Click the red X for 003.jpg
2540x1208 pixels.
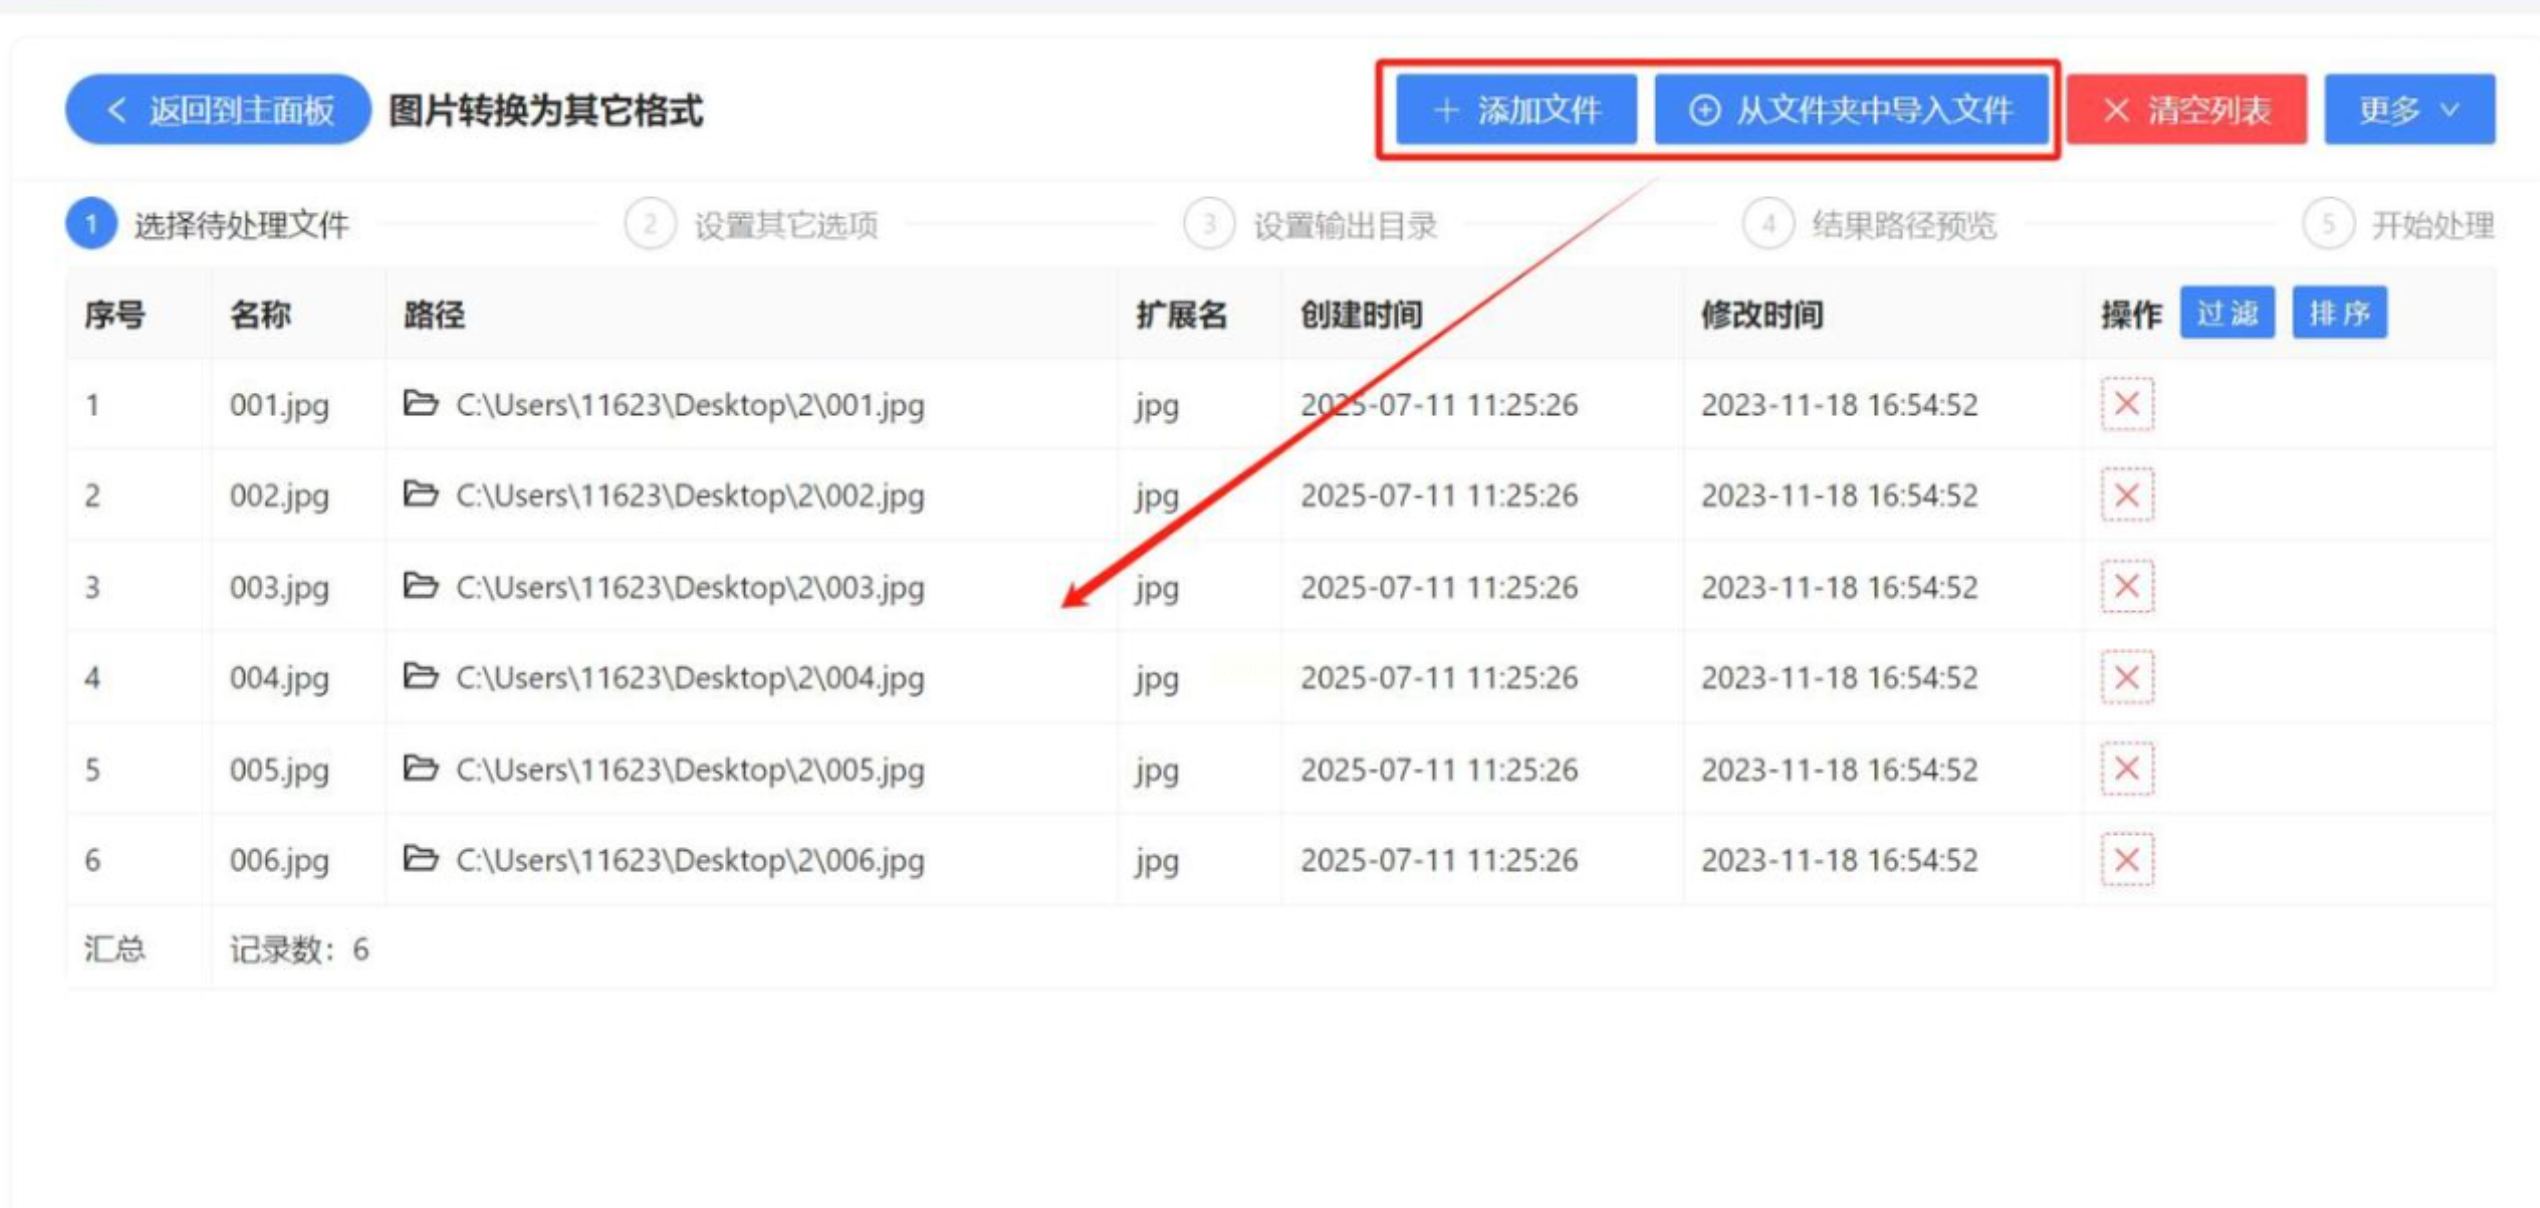click(x=2126, y=586)
